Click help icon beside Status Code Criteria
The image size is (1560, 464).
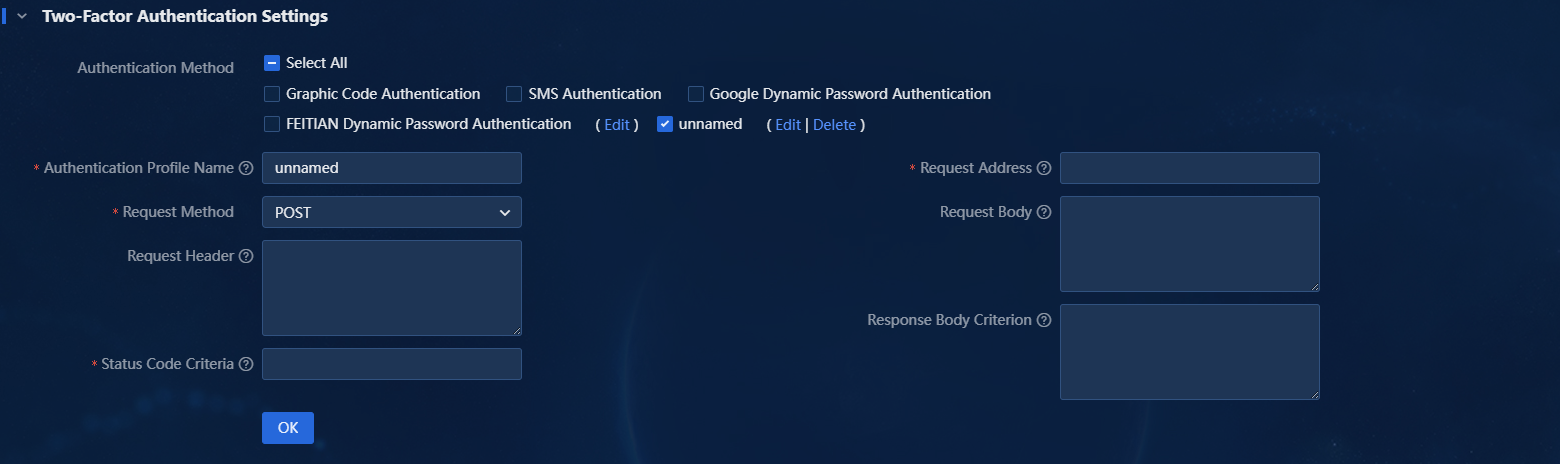click(x=246, y=364)
